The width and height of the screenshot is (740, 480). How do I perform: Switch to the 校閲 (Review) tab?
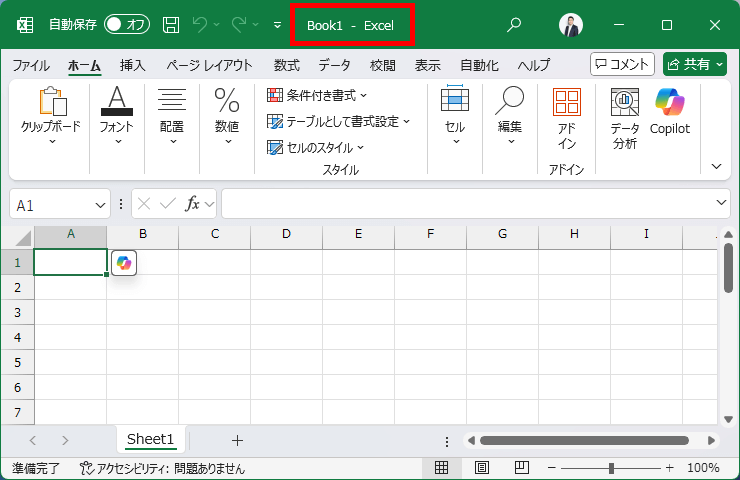click(x=383, y=65)
